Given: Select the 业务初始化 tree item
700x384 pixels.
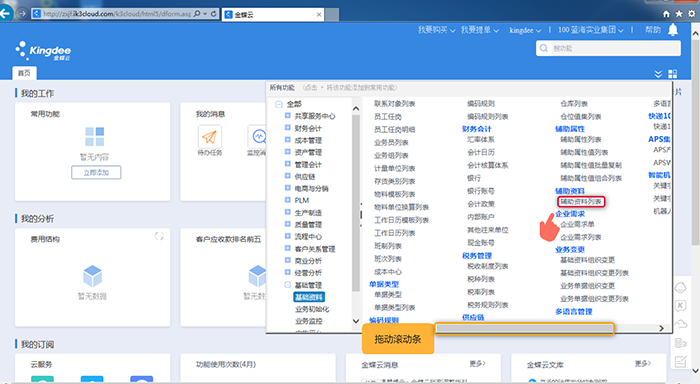Looking at the screenshot, I should click(x=312, y=309).
